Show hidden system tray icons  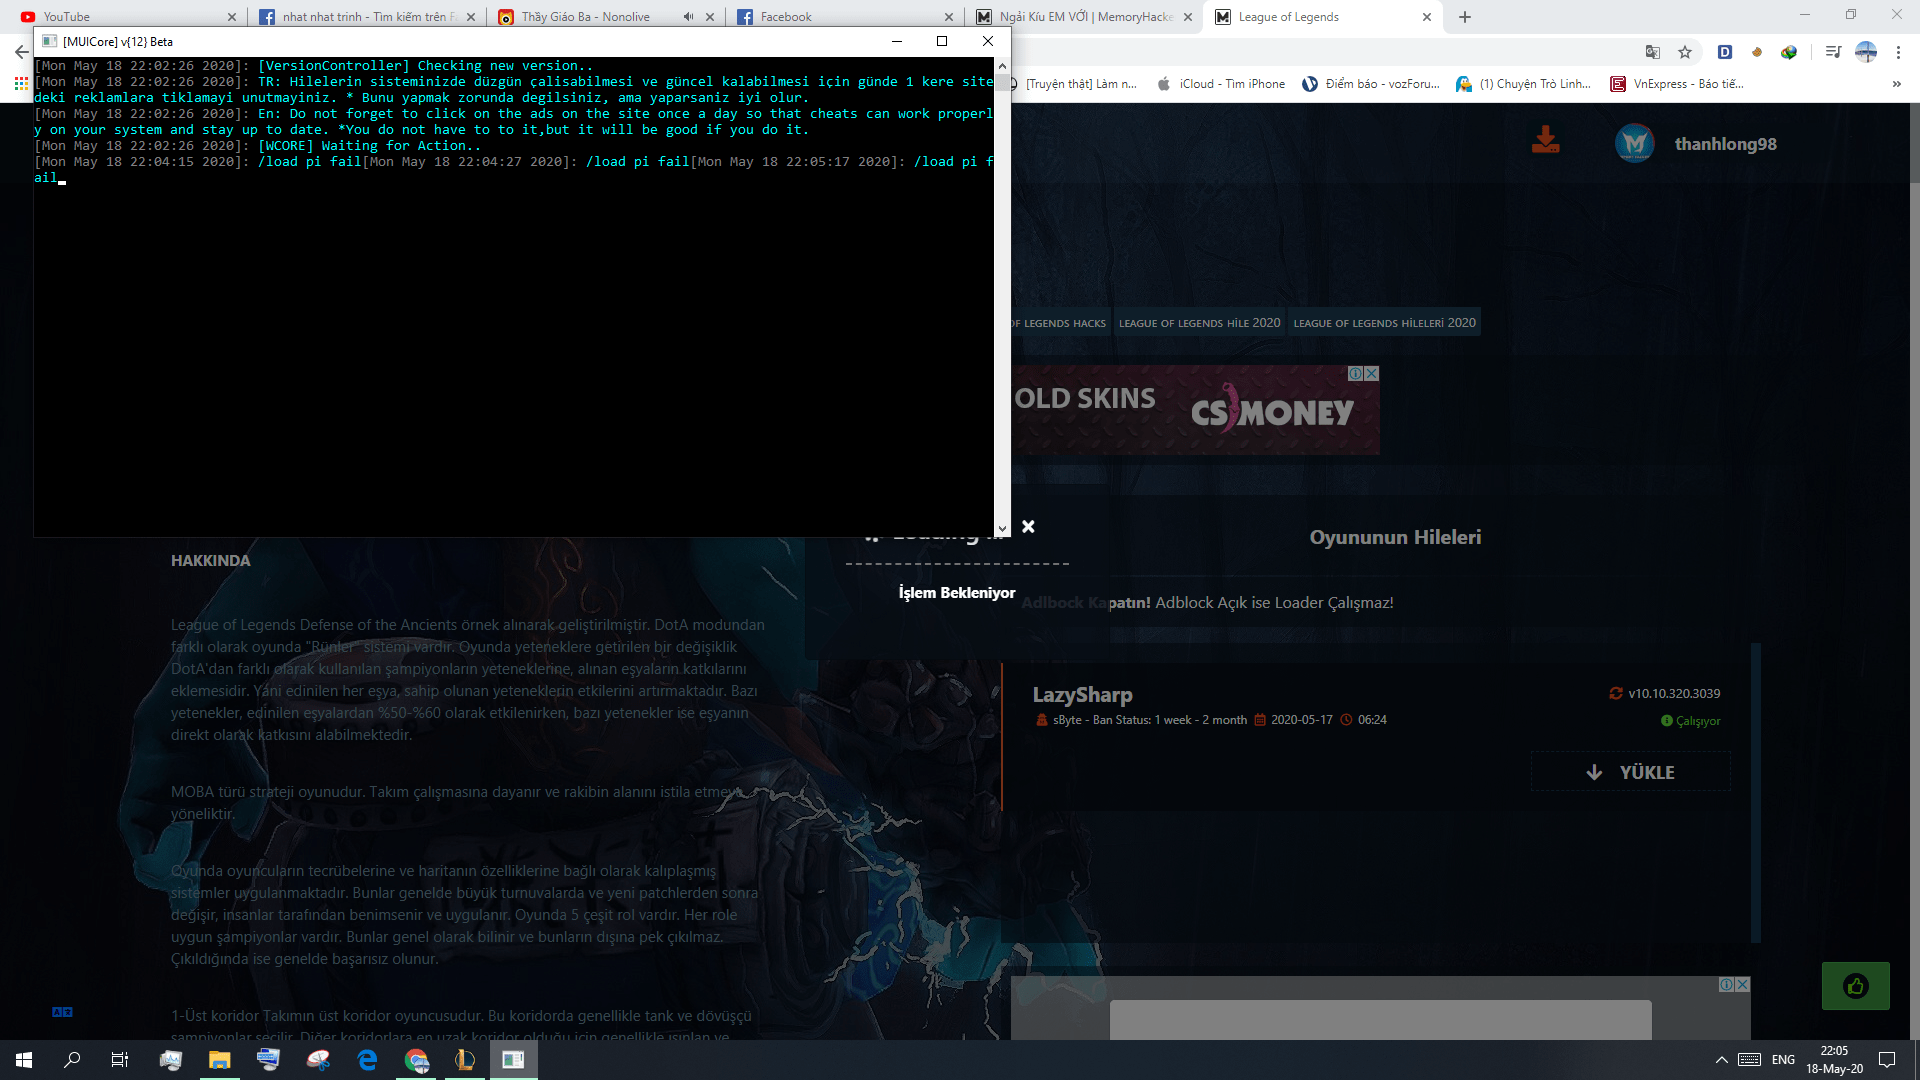coord(1721,1060)
